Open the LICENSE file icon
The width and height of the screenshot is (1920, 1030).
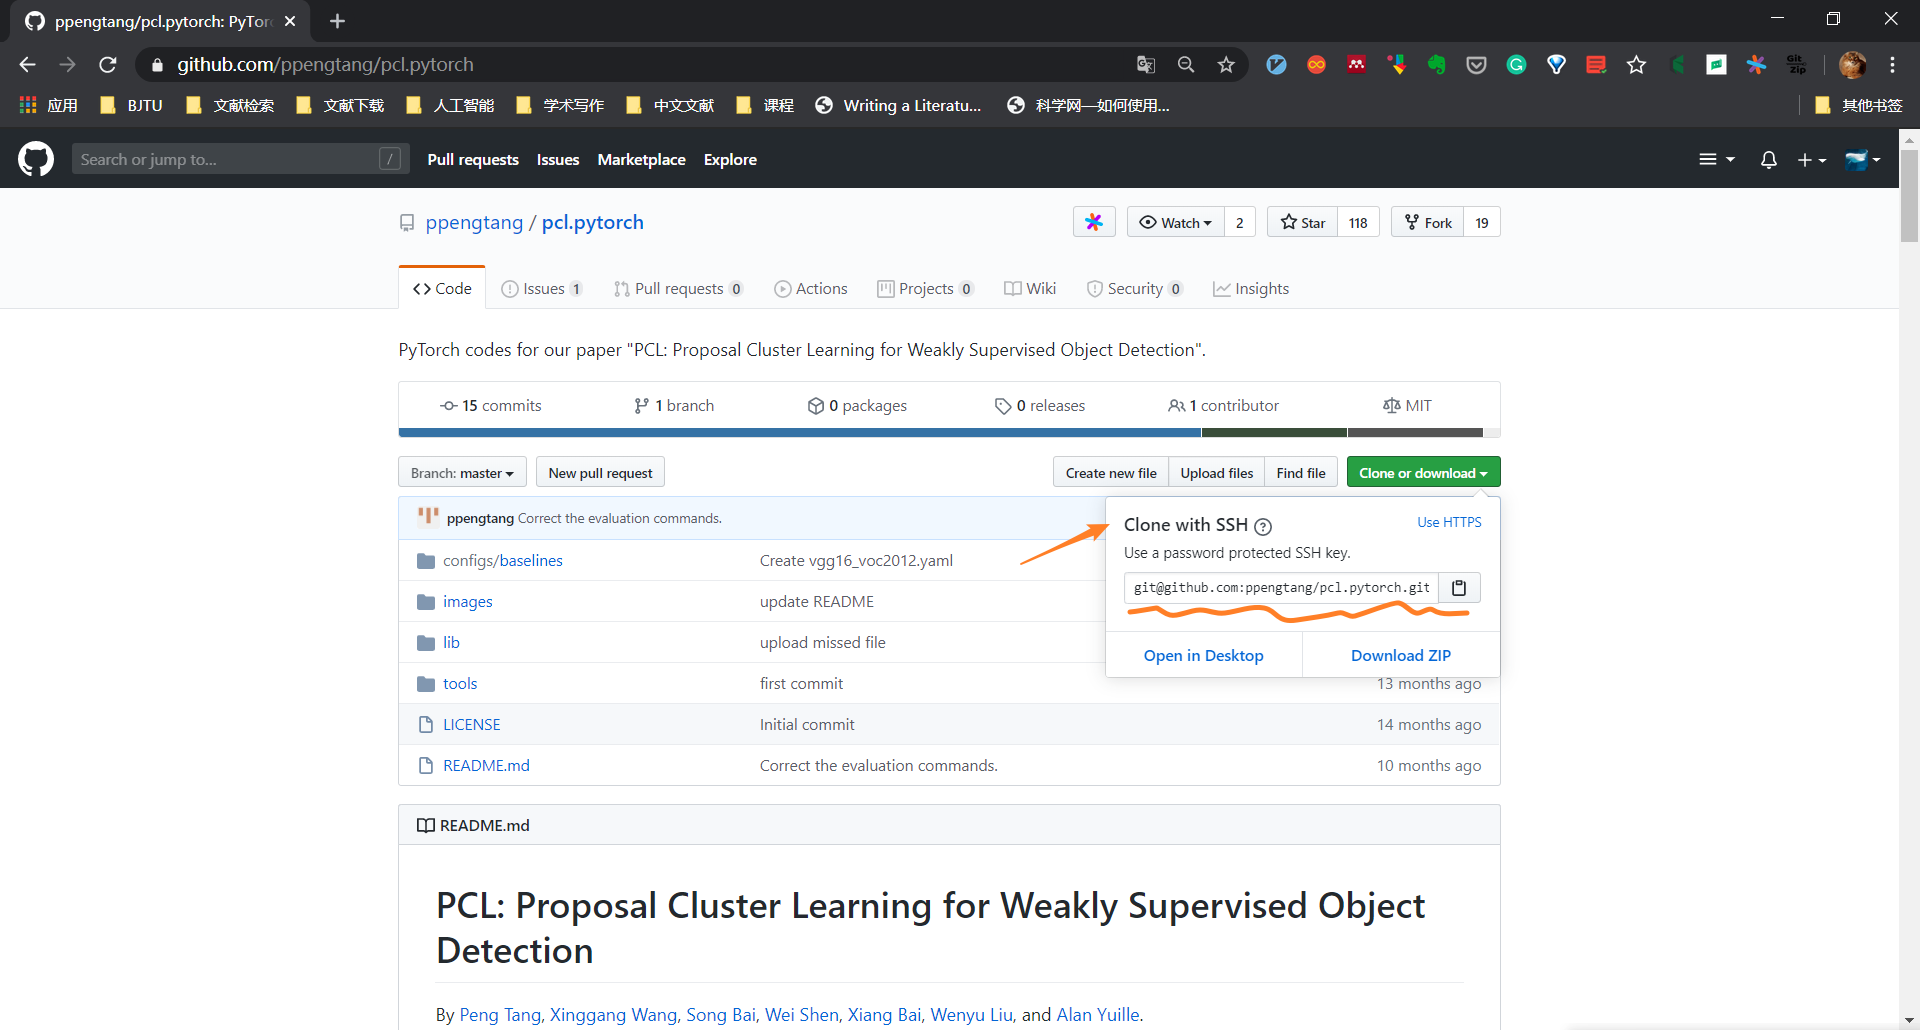(426, 725)
